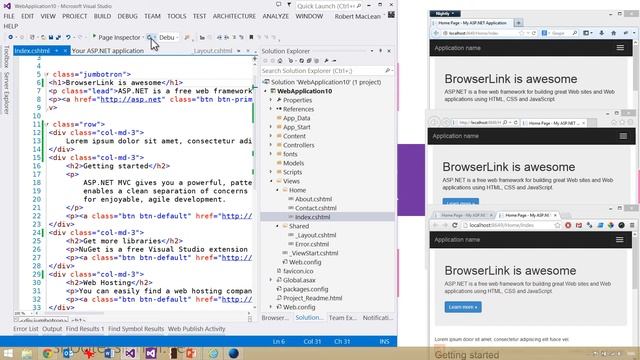Click the Home icon in Solution Explorer toolbar
The image size is (640, 360).
[x=280, y=61]
